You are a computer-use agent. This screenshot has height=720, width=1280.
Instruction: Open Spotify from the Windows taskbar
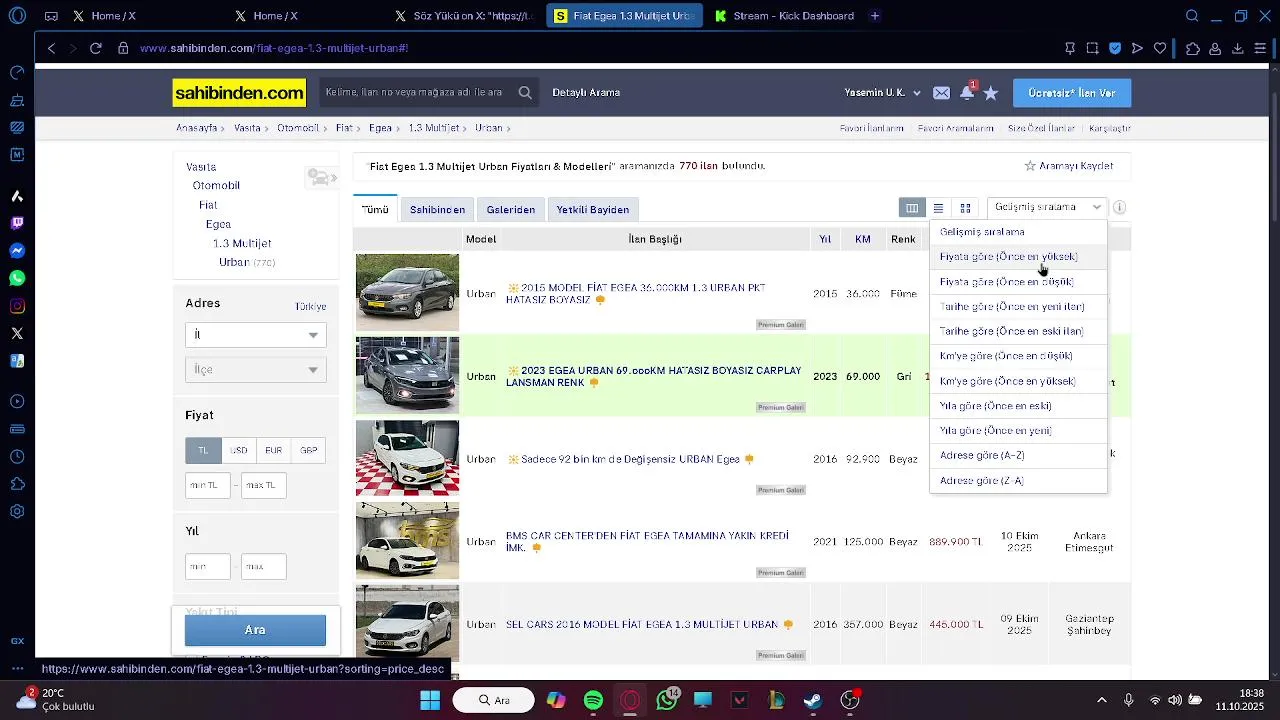point(593,700)
